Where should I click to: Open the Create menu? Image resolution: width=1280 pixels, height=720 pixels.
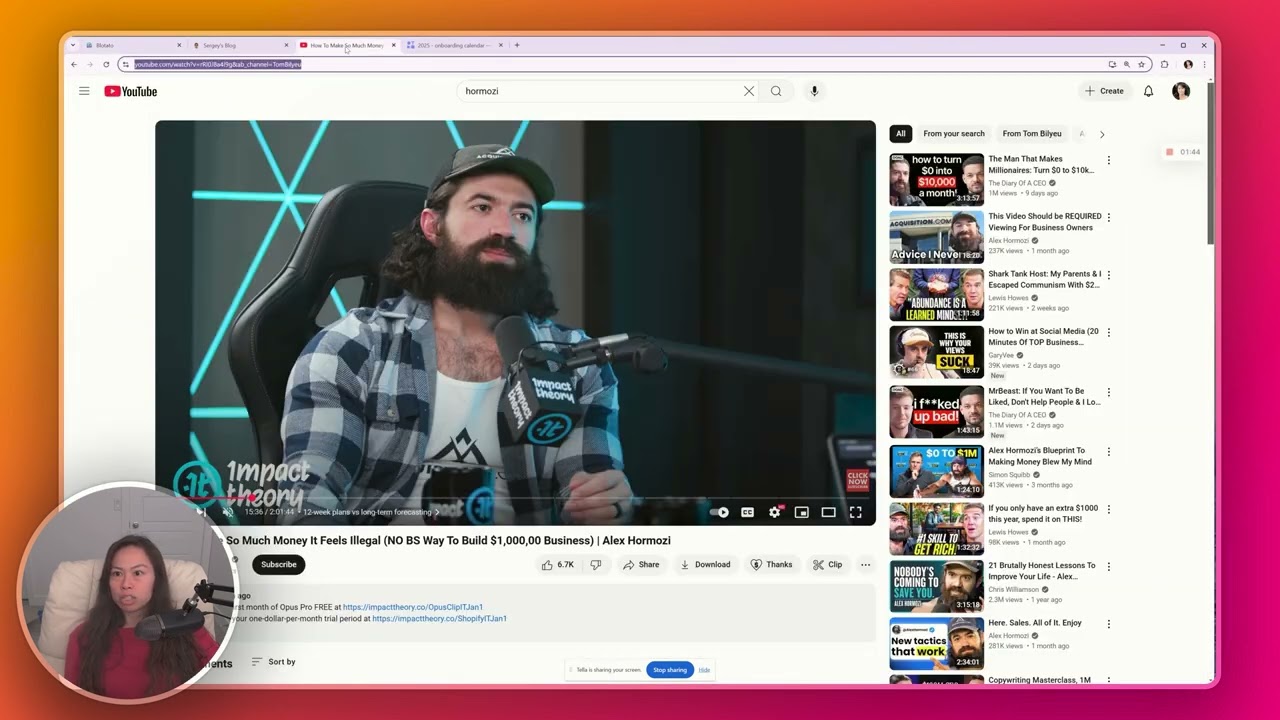(x=1104, y=91)
